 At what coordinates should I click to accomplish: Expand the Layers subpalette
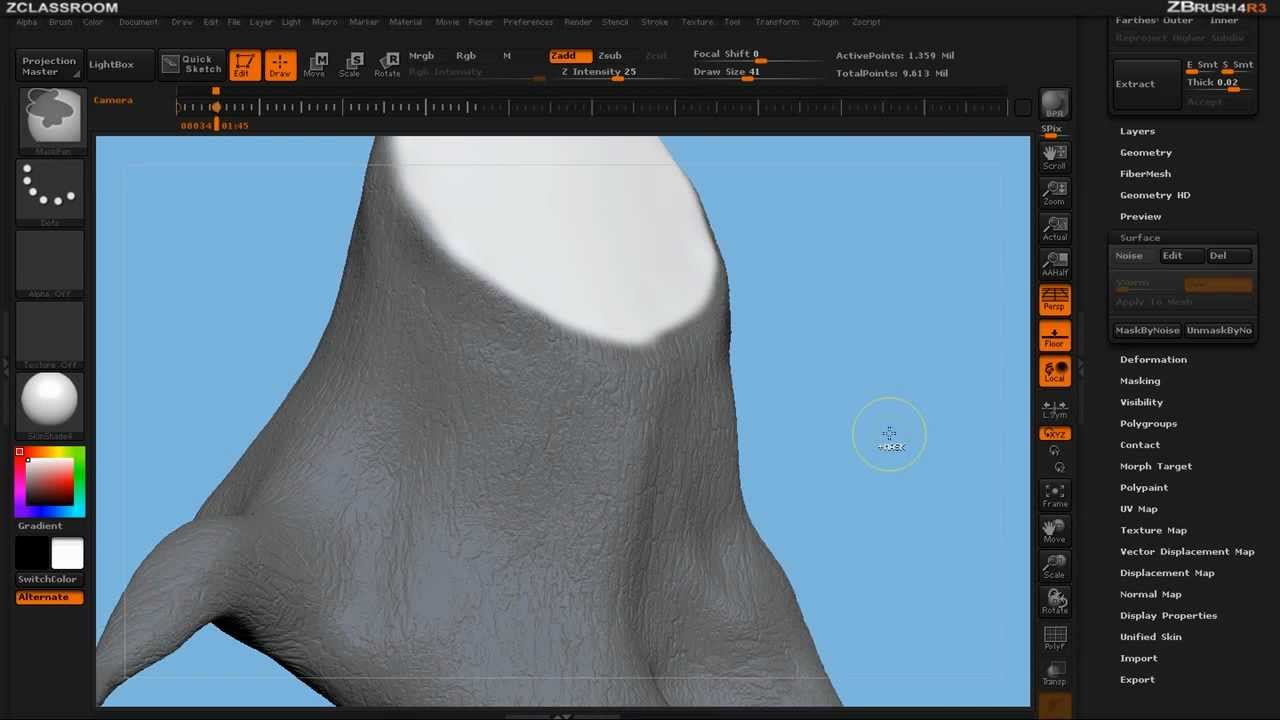pos(1137,131)
